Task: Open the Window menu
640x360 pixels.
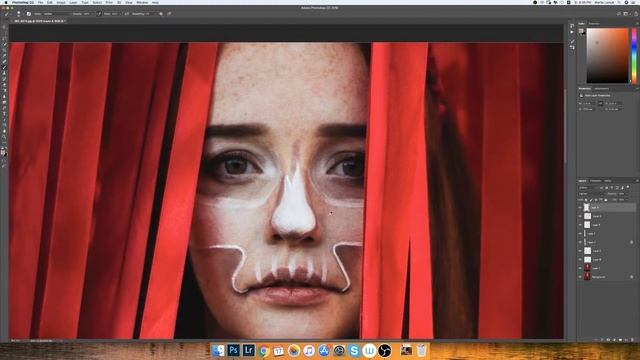Action: (x=142, y=2)
